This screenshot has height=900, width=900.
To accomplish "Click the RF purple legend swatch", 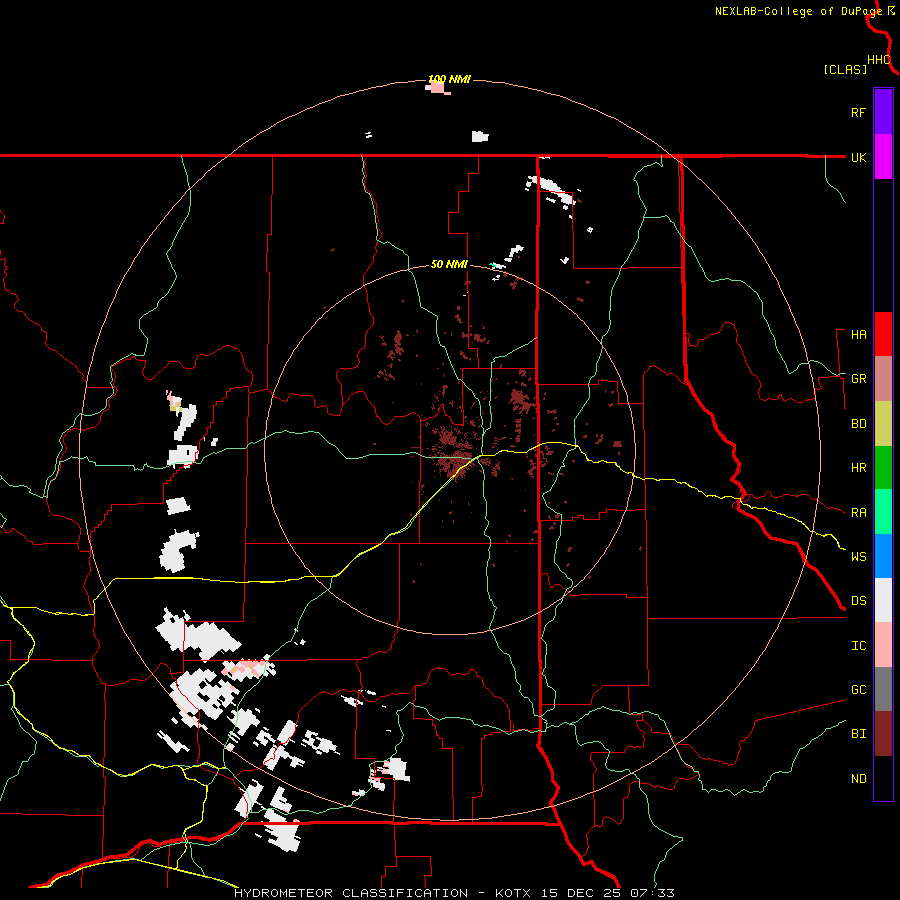I will [x=883, y=112].
